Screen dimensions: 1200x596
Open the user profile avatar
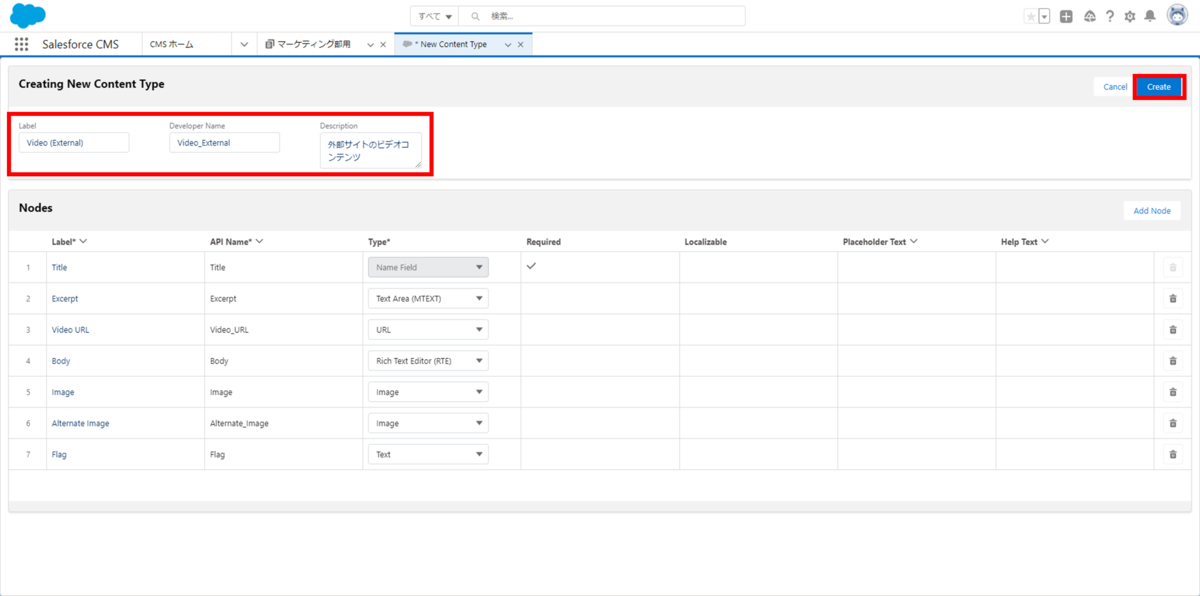pos(1177,16)
